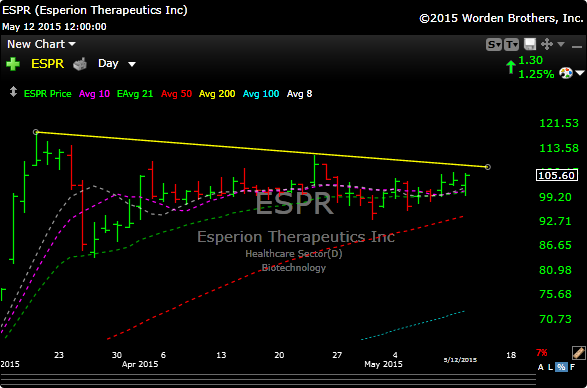
Task: Collapse chart using the dash icon
Action: point(577,46)
